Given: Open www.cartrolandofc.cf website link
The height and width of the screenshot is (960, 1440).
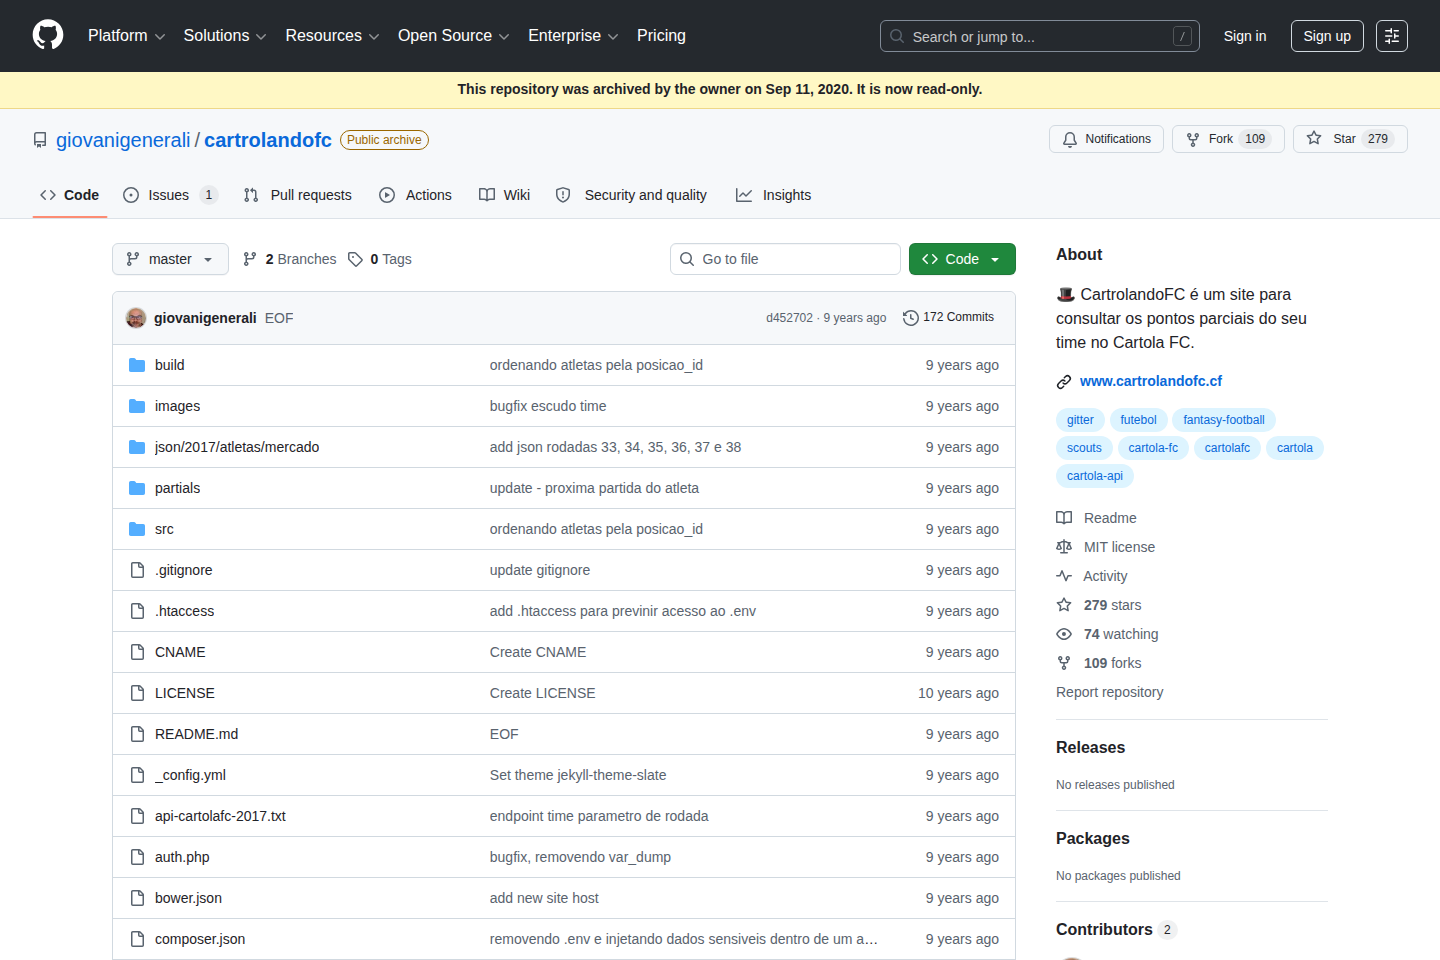Looking at the screenshot, I should (x=1150, y=381).
